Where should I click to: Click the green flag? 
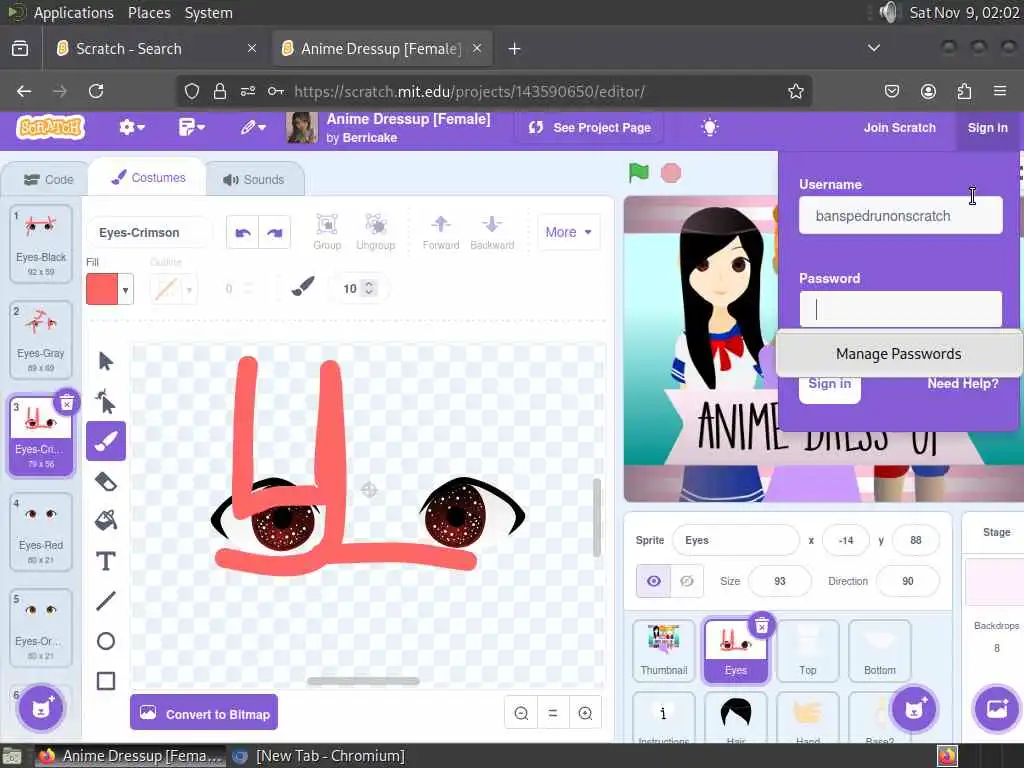639,172
